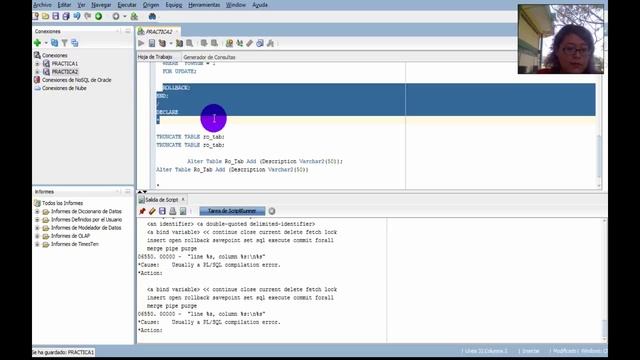
Task: Expand the PRACTICA2 connection node
Action: (x=37, y=72)
